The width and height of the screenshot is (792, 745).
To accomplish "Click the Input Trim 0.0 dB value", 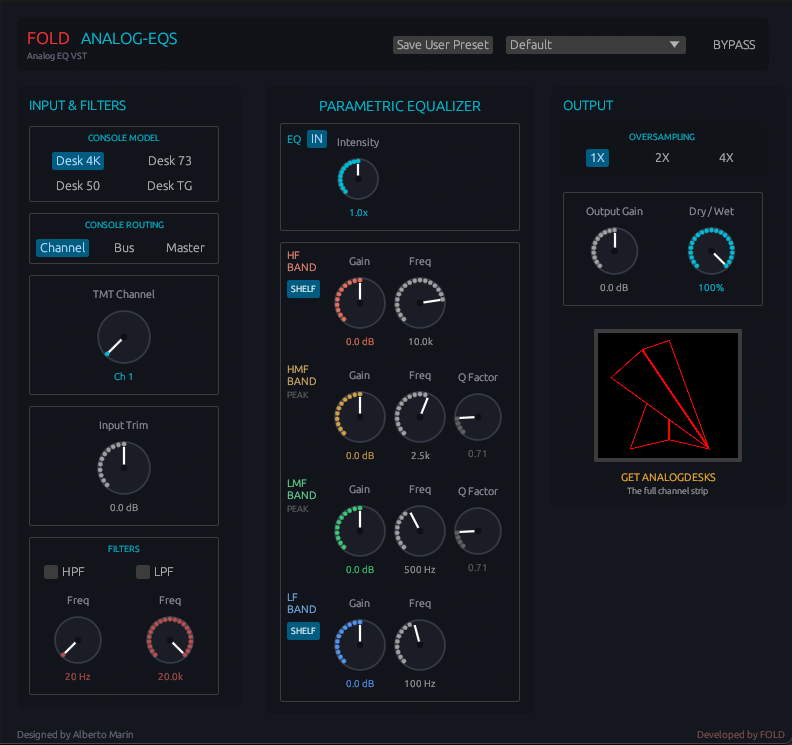I will coord(124,508).
